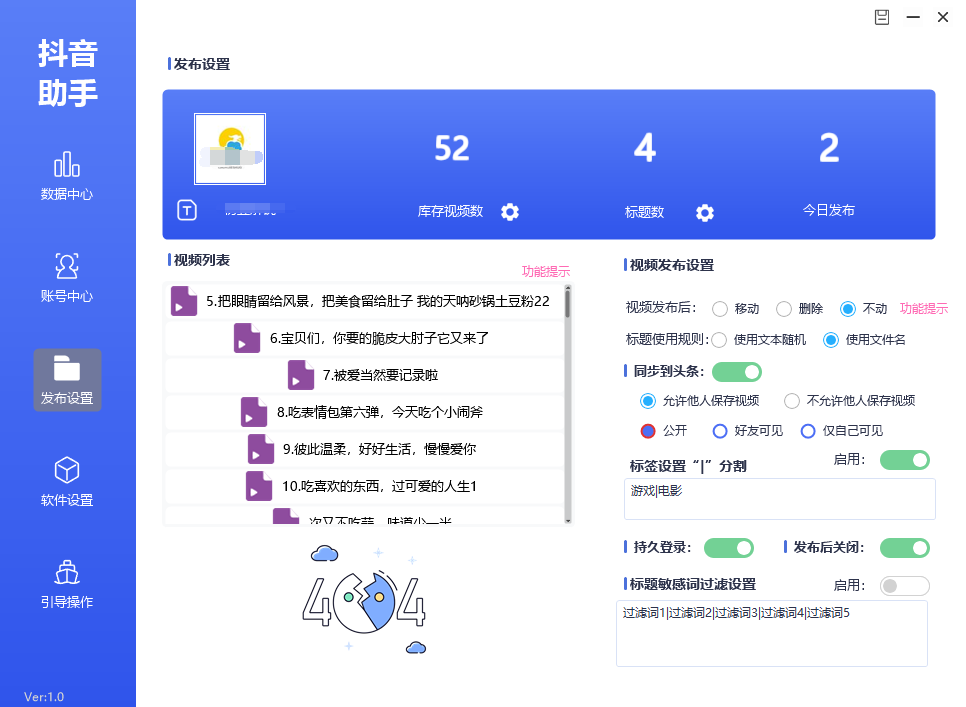Image resolution: width=966 pixels, height=707 pixels.
Task: Select 公开 visibility option
Action: click(x=647, y=431)
